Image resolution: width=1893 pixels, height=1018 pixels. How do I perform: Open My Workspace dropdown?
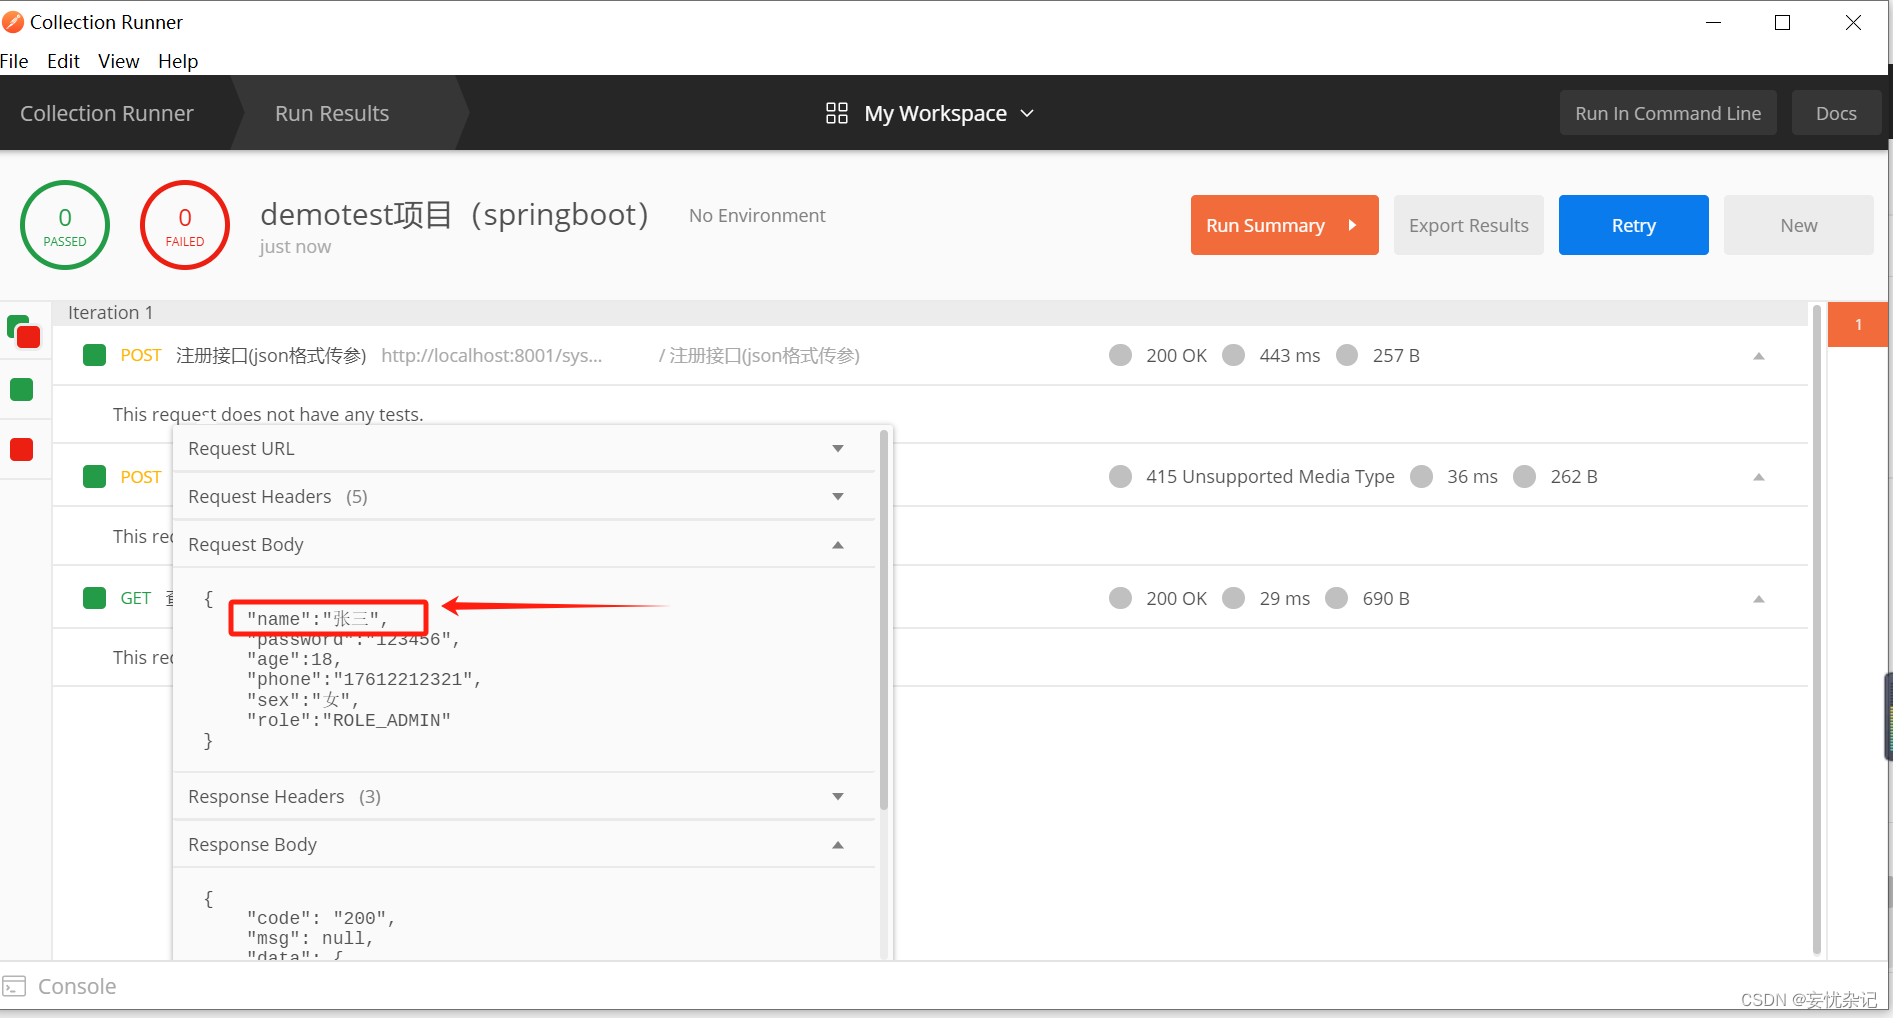[948, 113]
